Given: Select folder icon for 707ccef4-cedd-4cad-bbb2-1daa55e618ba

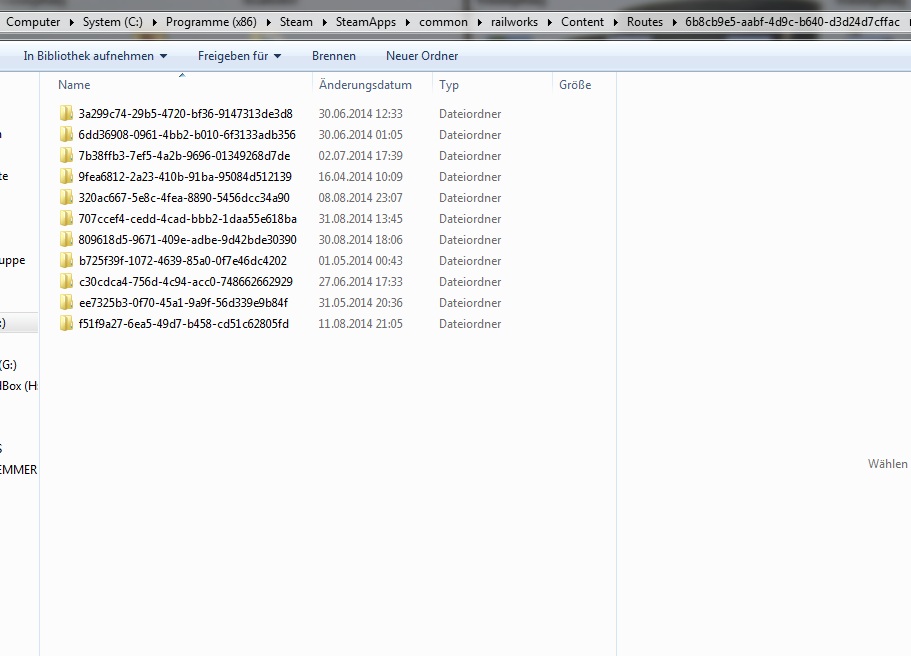Looking at the screenshot, I should coord(66,218).
